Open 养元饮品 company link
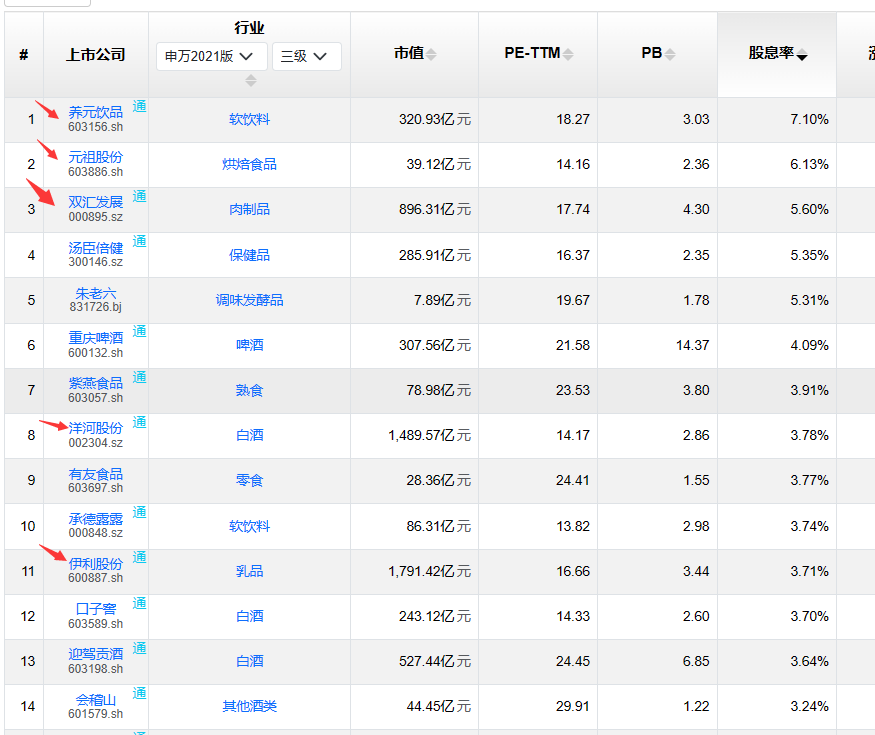875x735 pixels. point(95,112)
